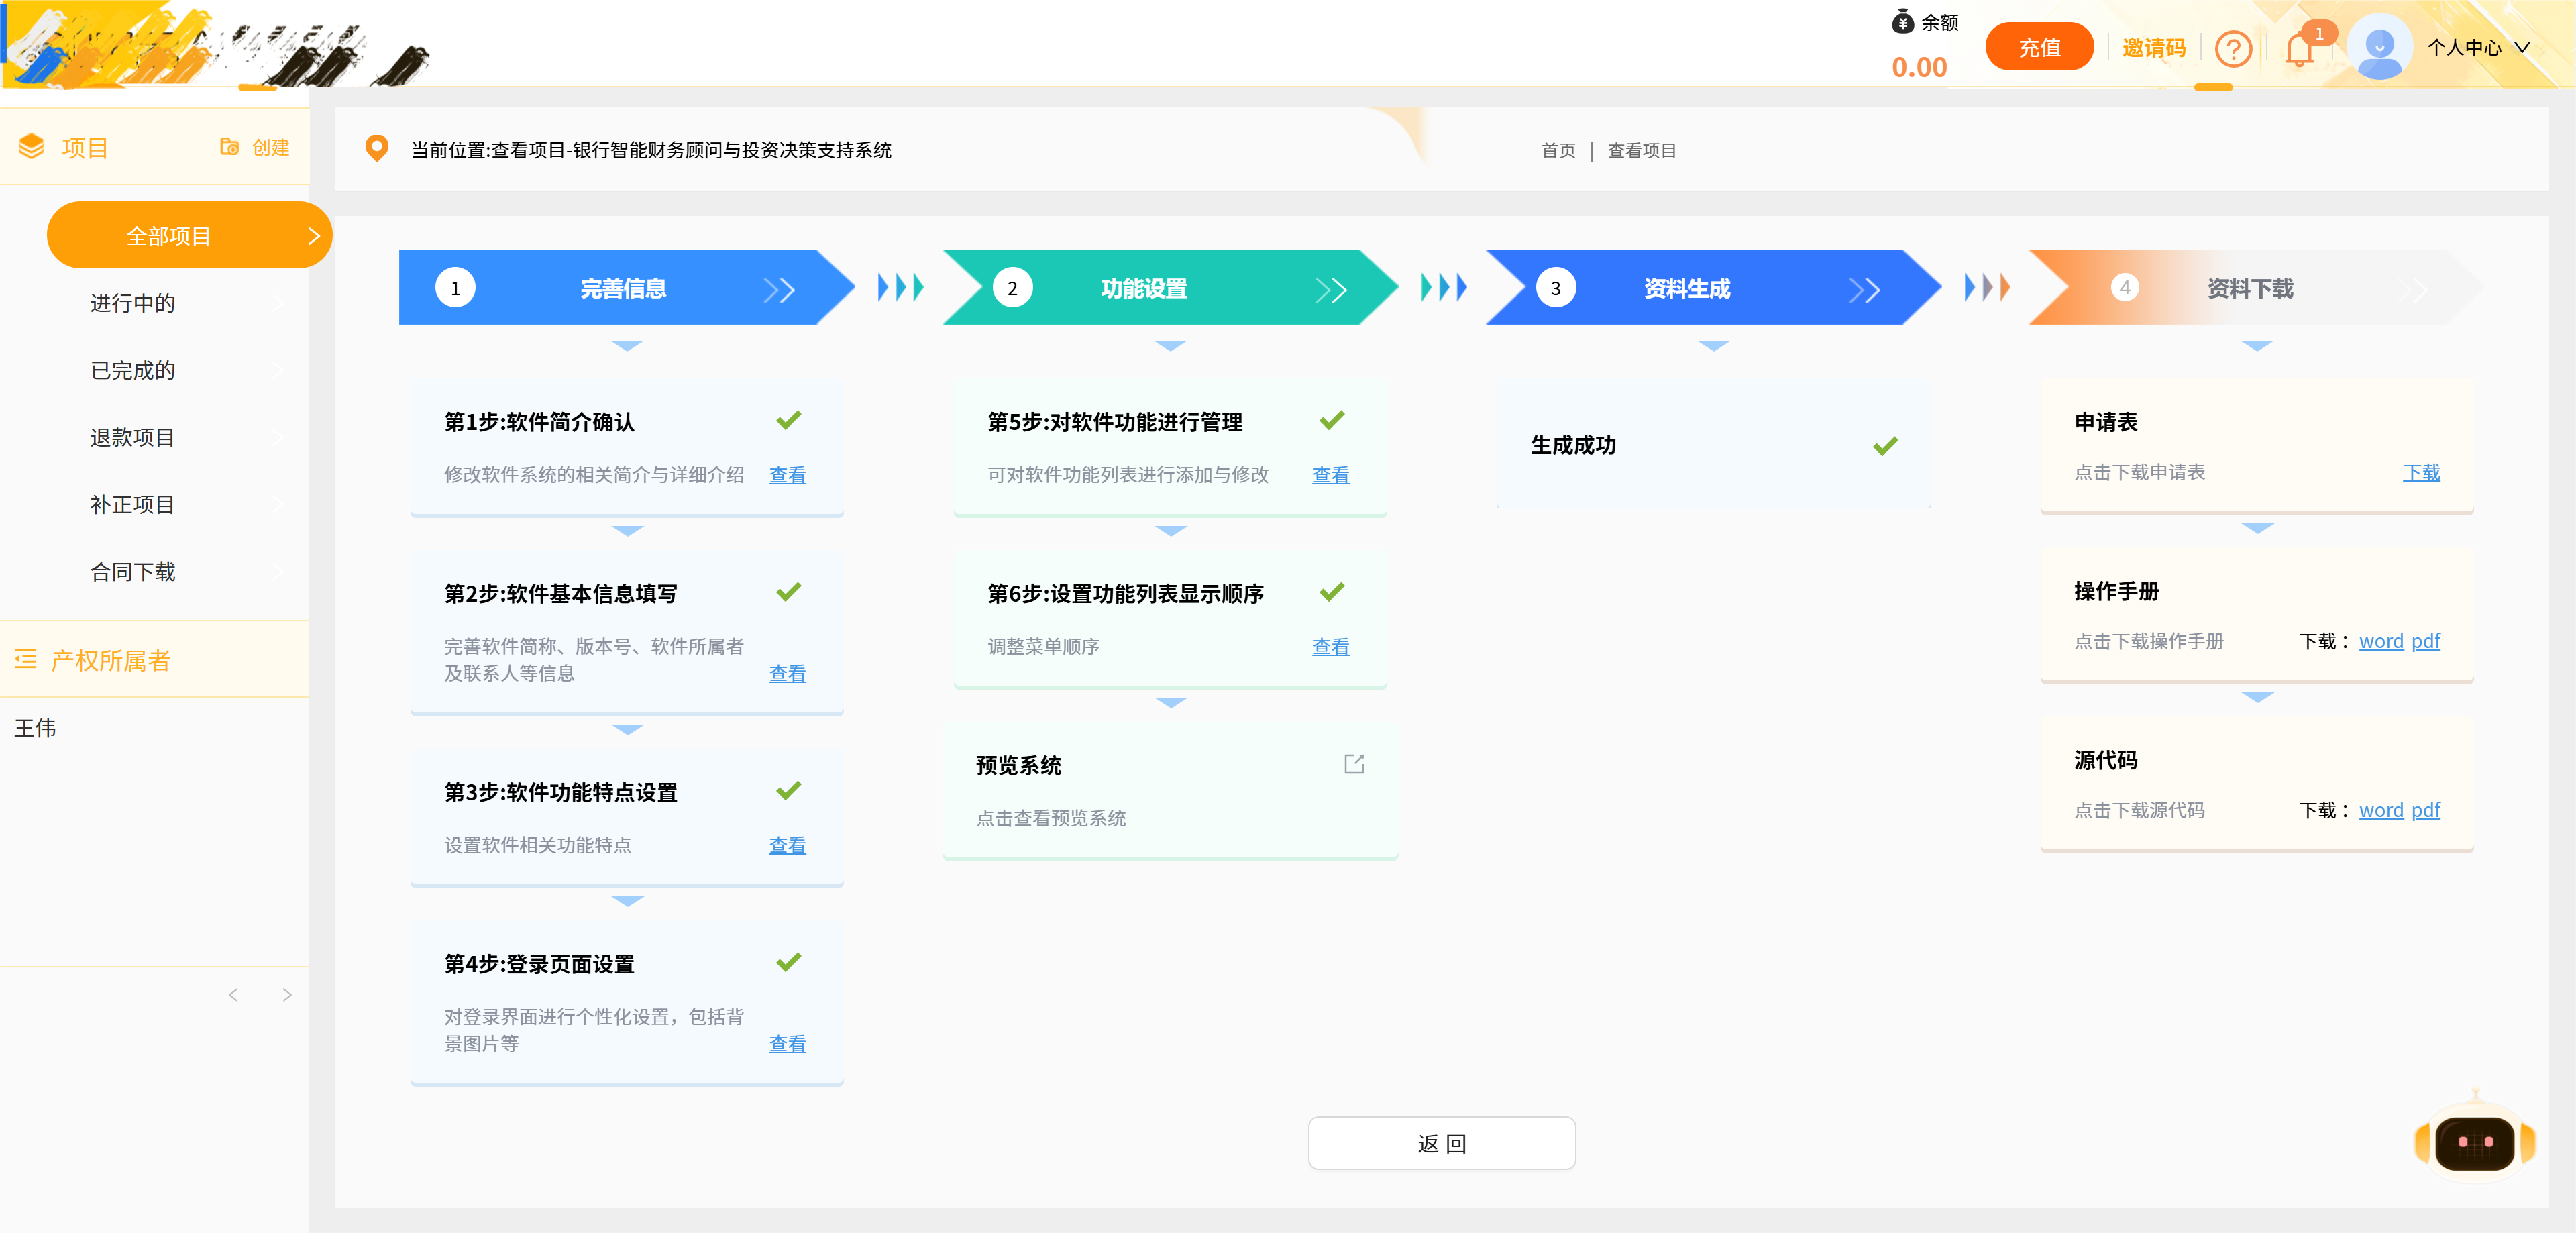This screenshot has height=1233, width=2576.
Task: Expand the 进行中的 category
Action: 131,303
